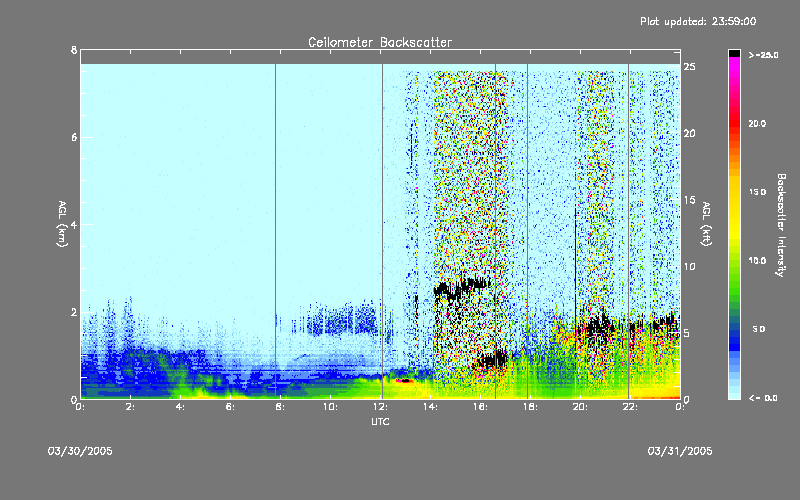This screenshot has height=500, width=800.
Task: Click the "8:" hour tick label
Action: coord(281,407)
